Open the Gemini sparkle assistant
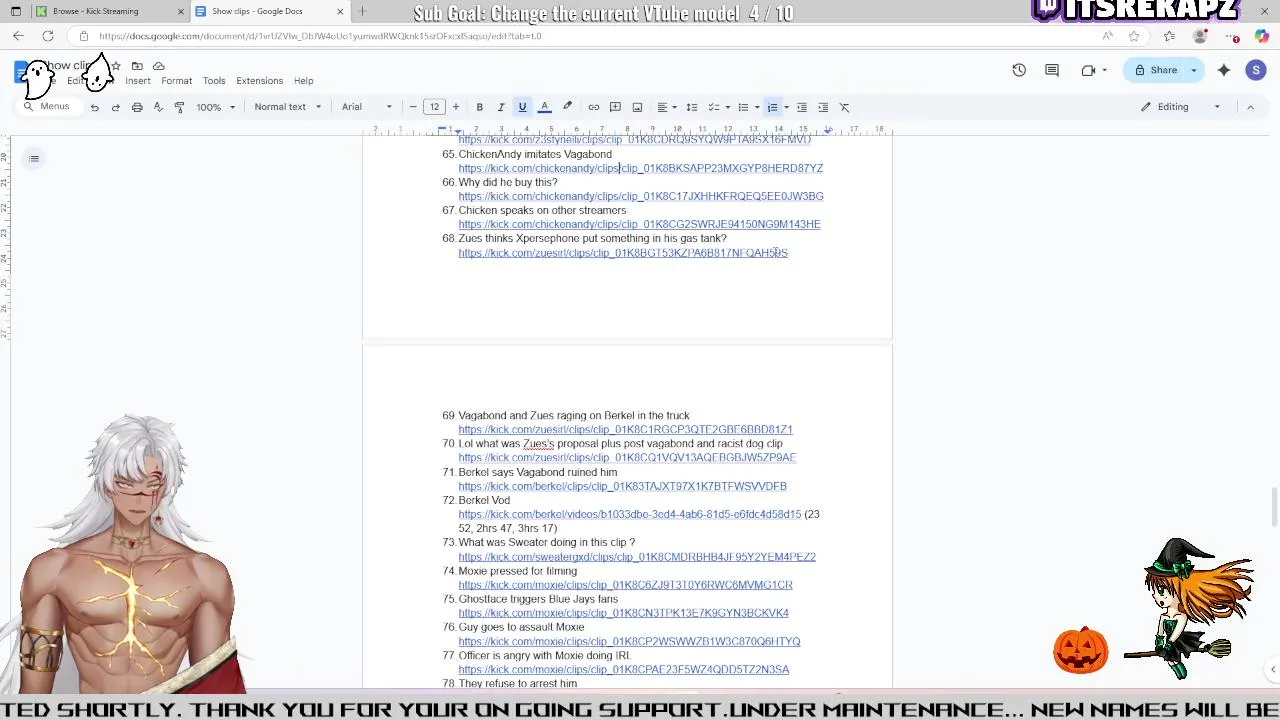Viewport: 1280px width, 720px height. [1224, 70]
